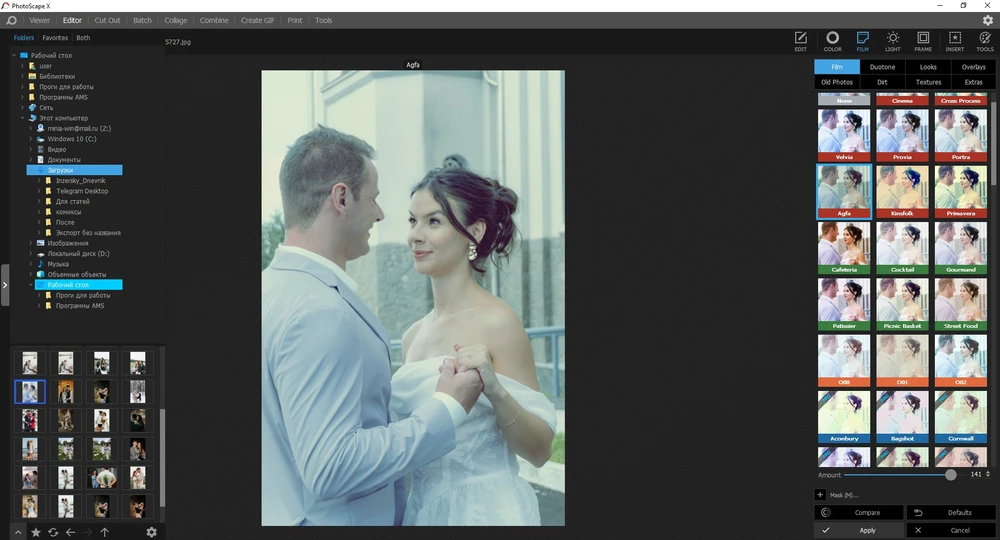Viewport: 1000px width, 540px height.
Task: Switch to the Edit panel icon
Action: click(x=801, y=40)
